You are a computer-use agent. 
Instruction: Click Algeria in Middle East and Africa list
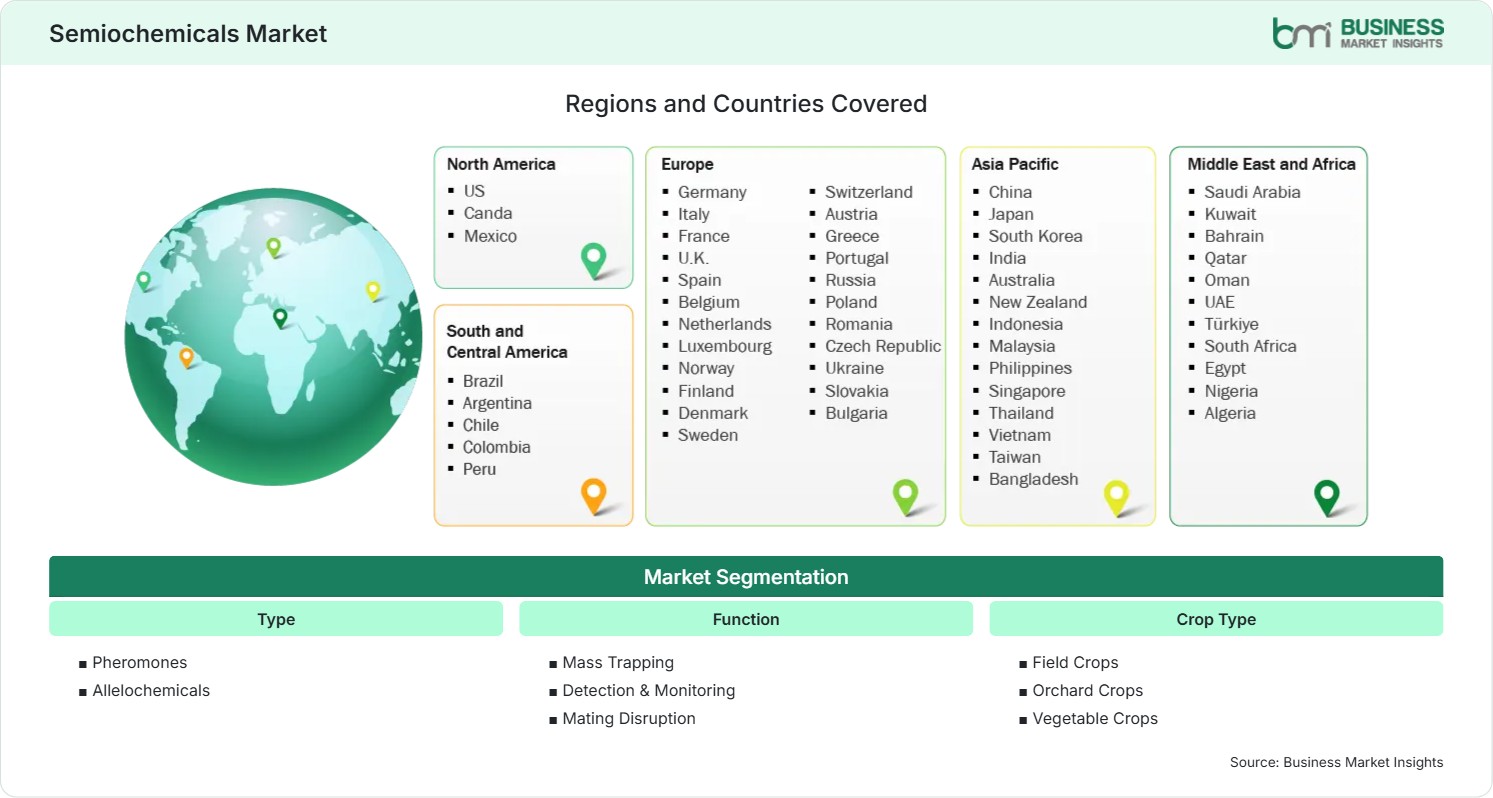(1230, 413)
